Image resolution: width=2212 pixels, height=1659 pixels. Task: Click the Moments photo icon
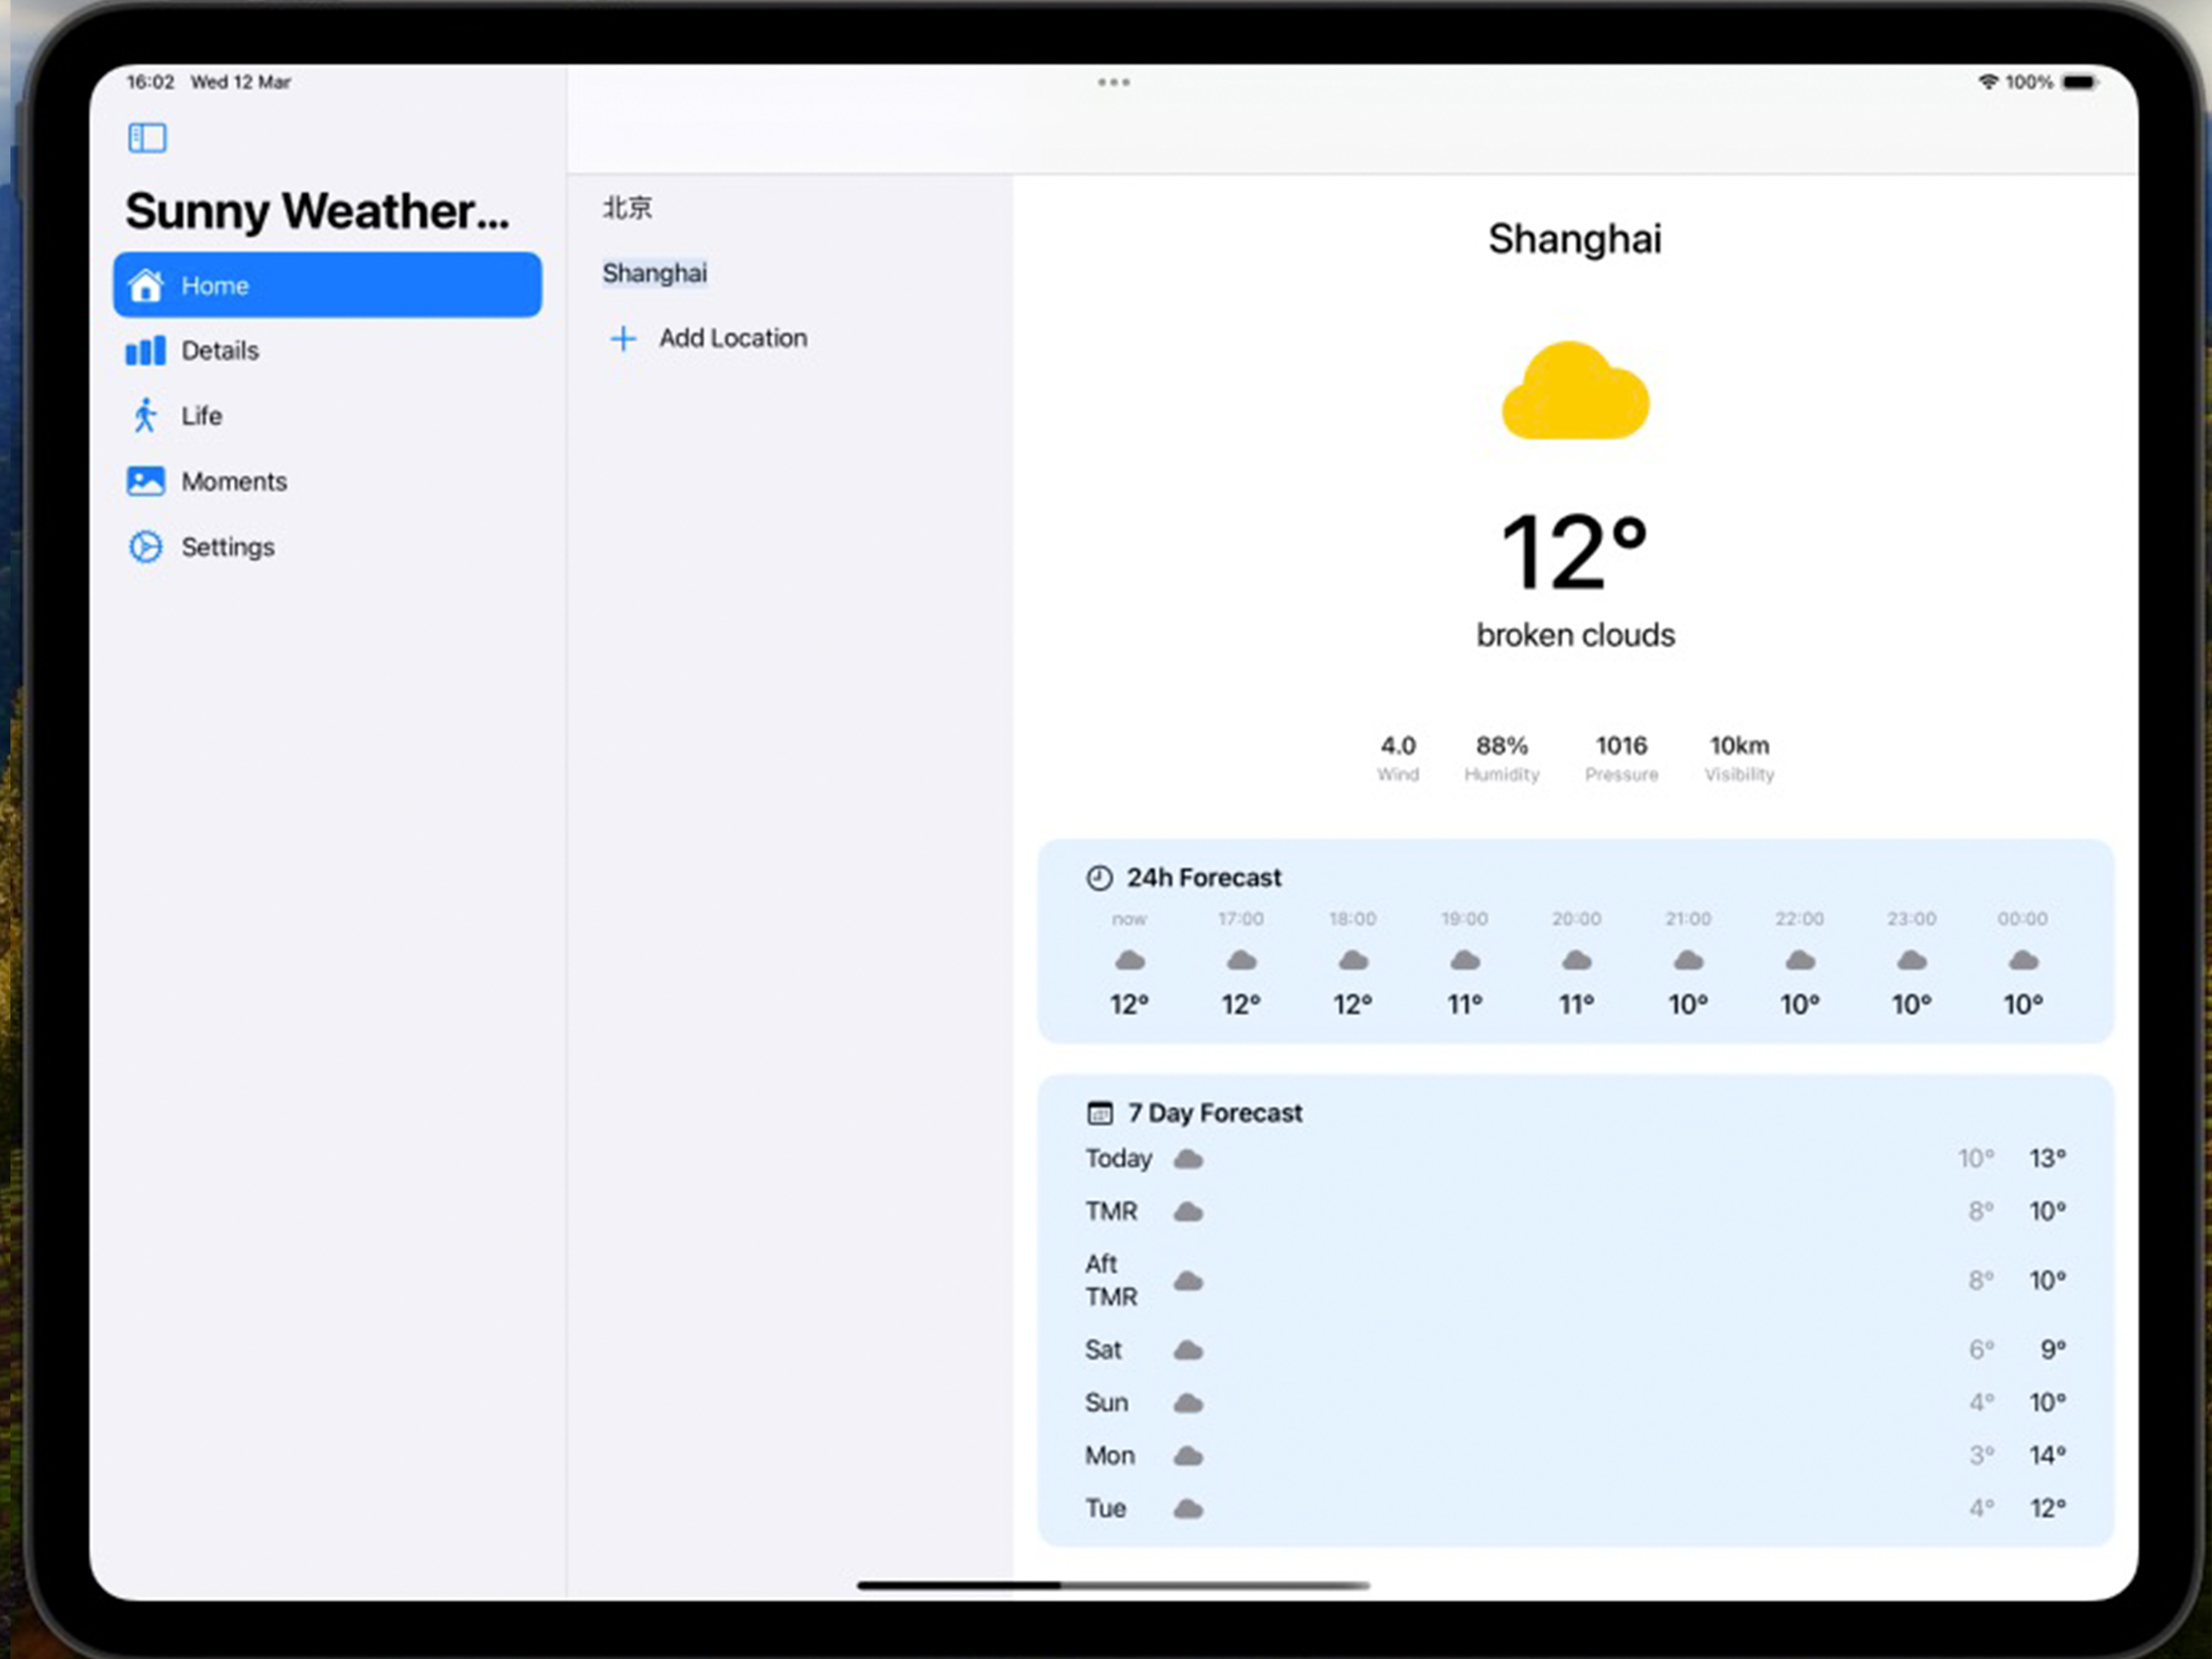pos(146,481)
